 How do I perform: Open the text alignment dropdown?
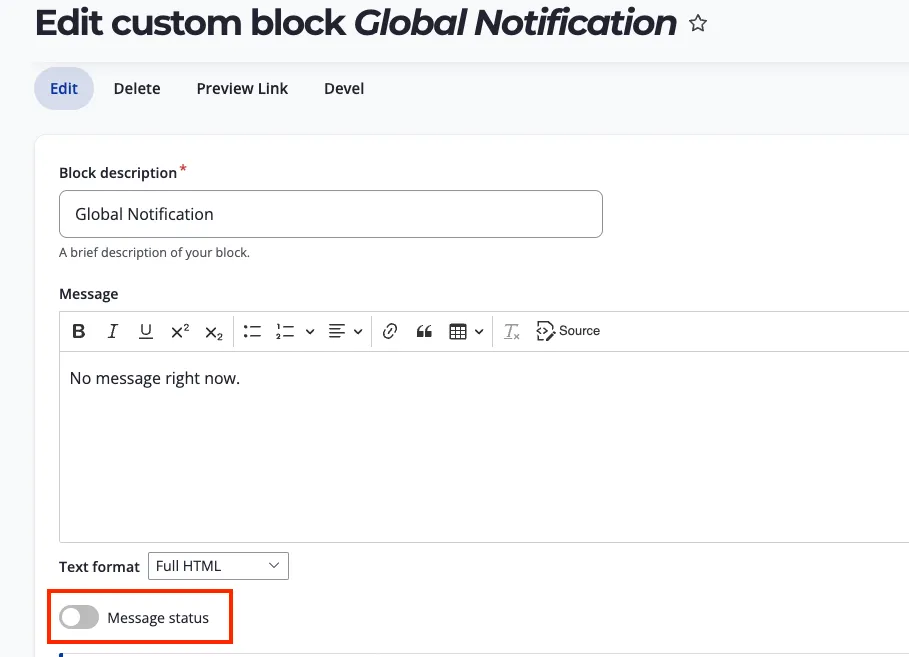pos(346,331)
